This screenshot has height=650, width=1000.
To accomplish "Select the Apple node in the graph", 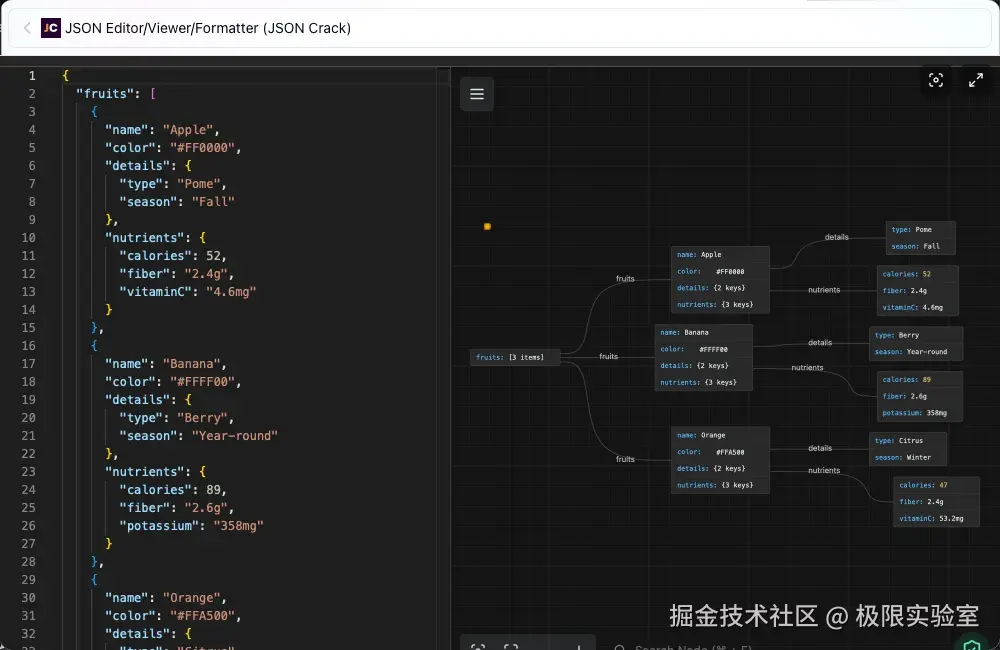I will [x=720, y=255].
